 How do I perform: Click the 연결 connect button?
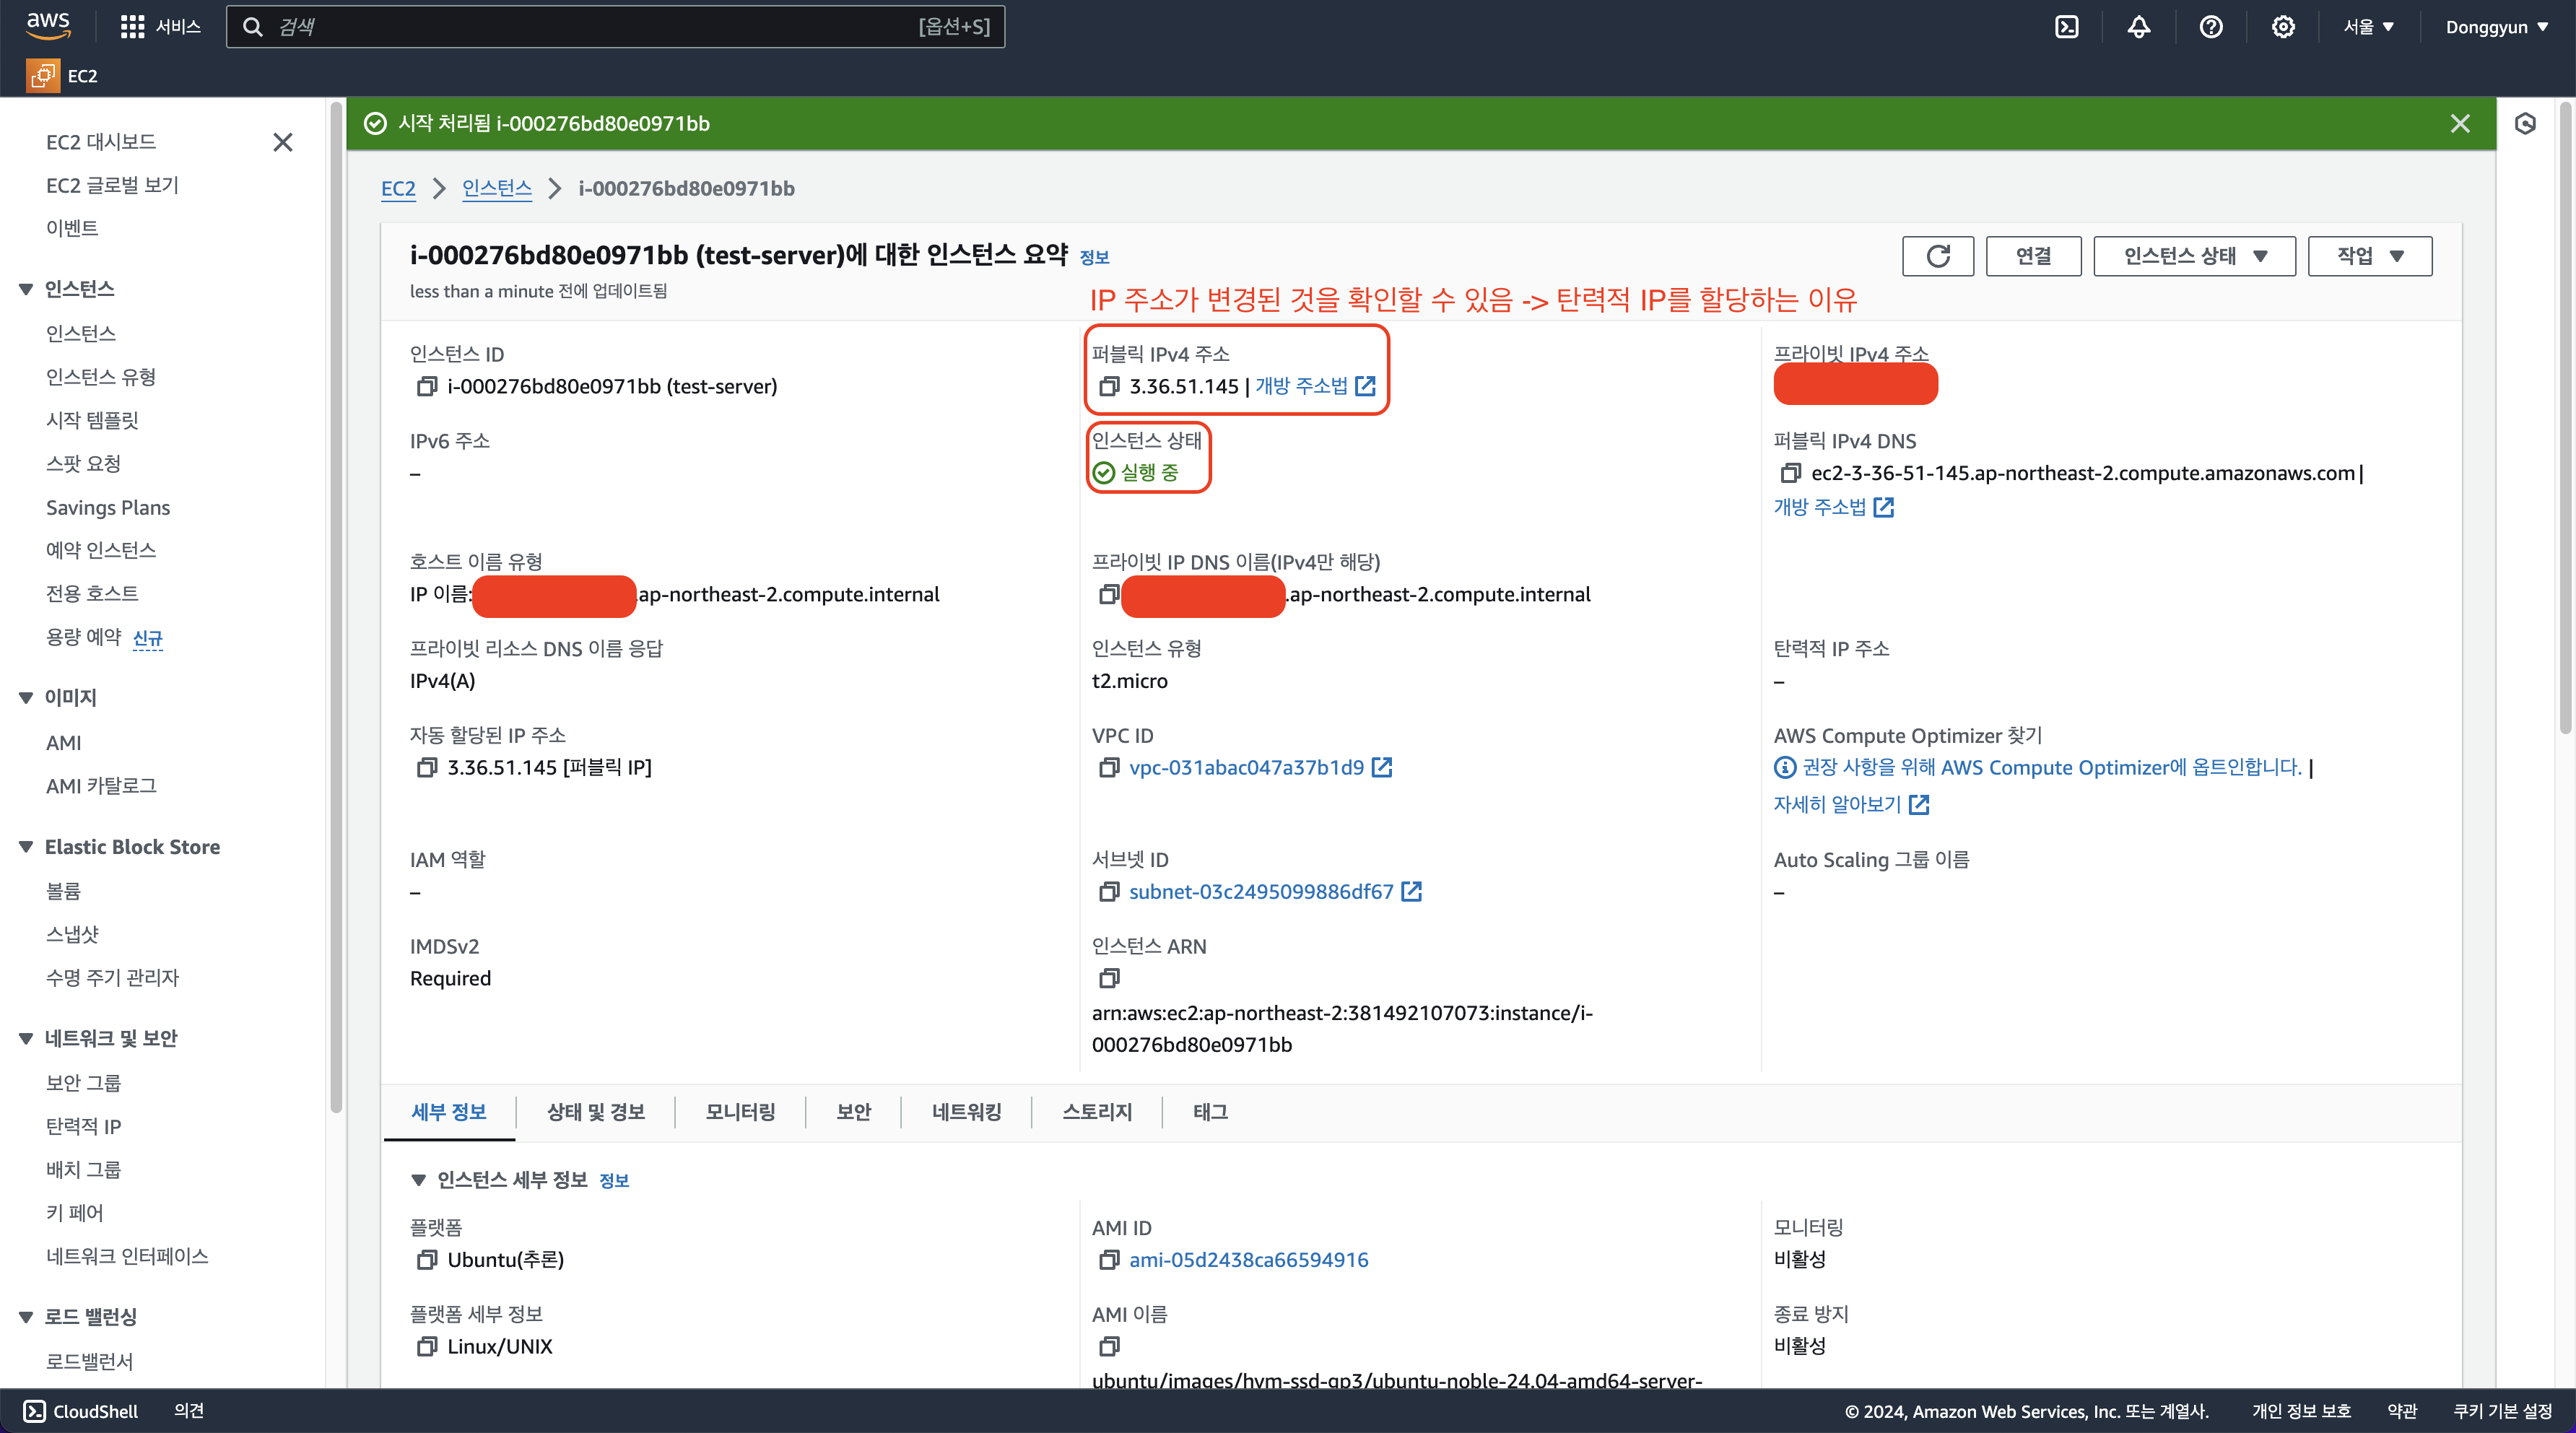pyautogui.click(x=2033, y=256)
